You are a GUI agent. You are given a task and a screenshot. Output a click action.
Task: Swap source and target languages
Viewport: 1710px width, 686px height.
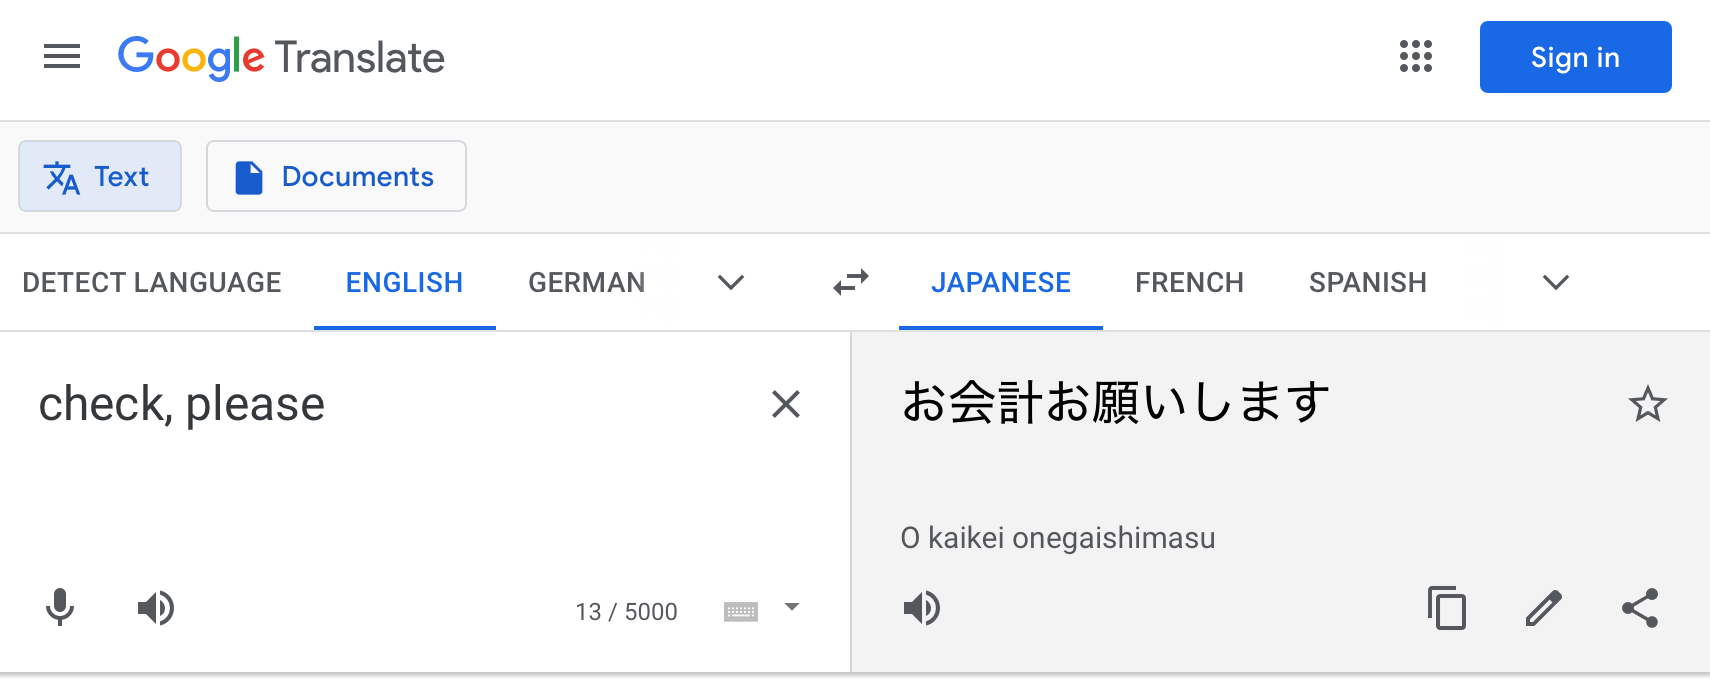point(851,283)
